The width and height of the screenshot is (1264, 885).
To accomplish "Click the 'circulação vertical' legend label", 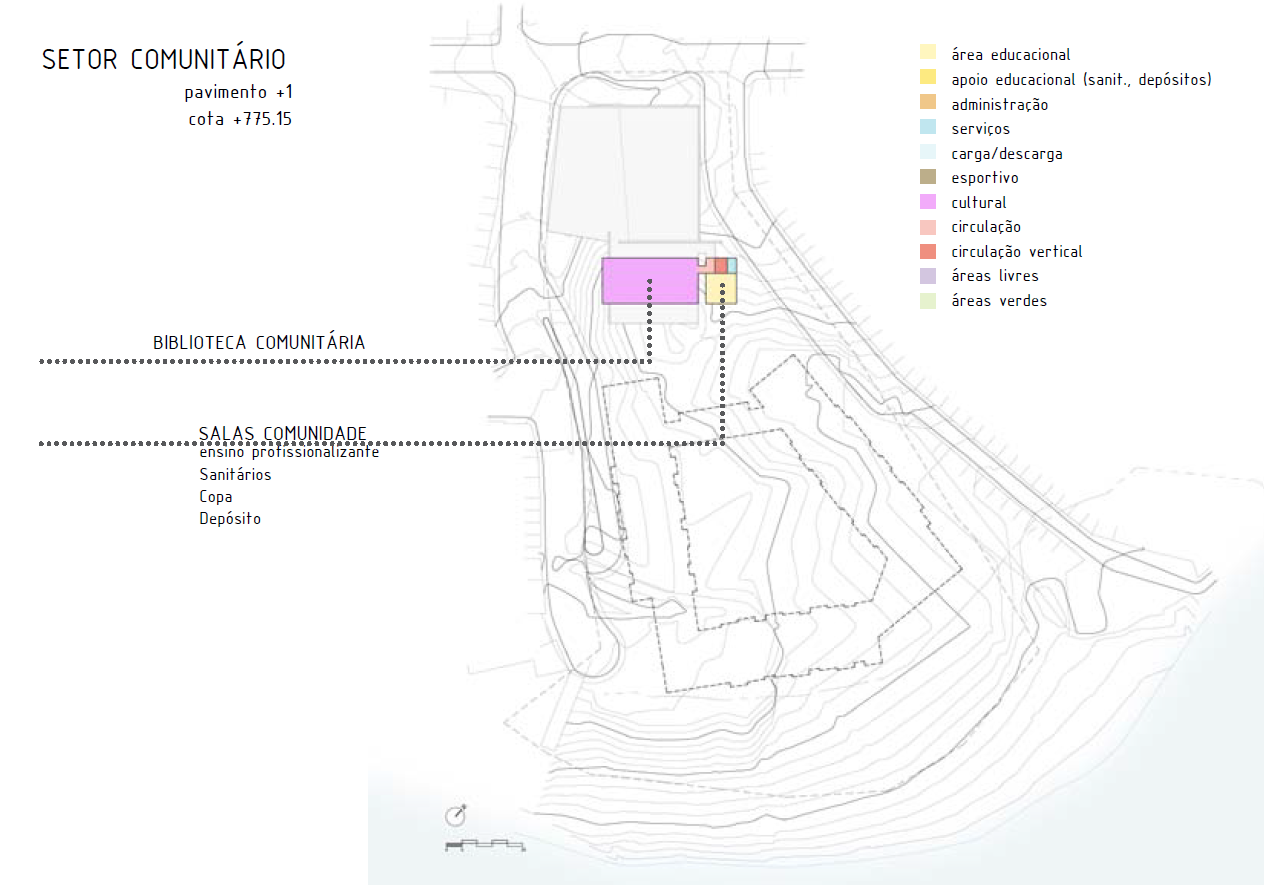I will pos(1017,252).
